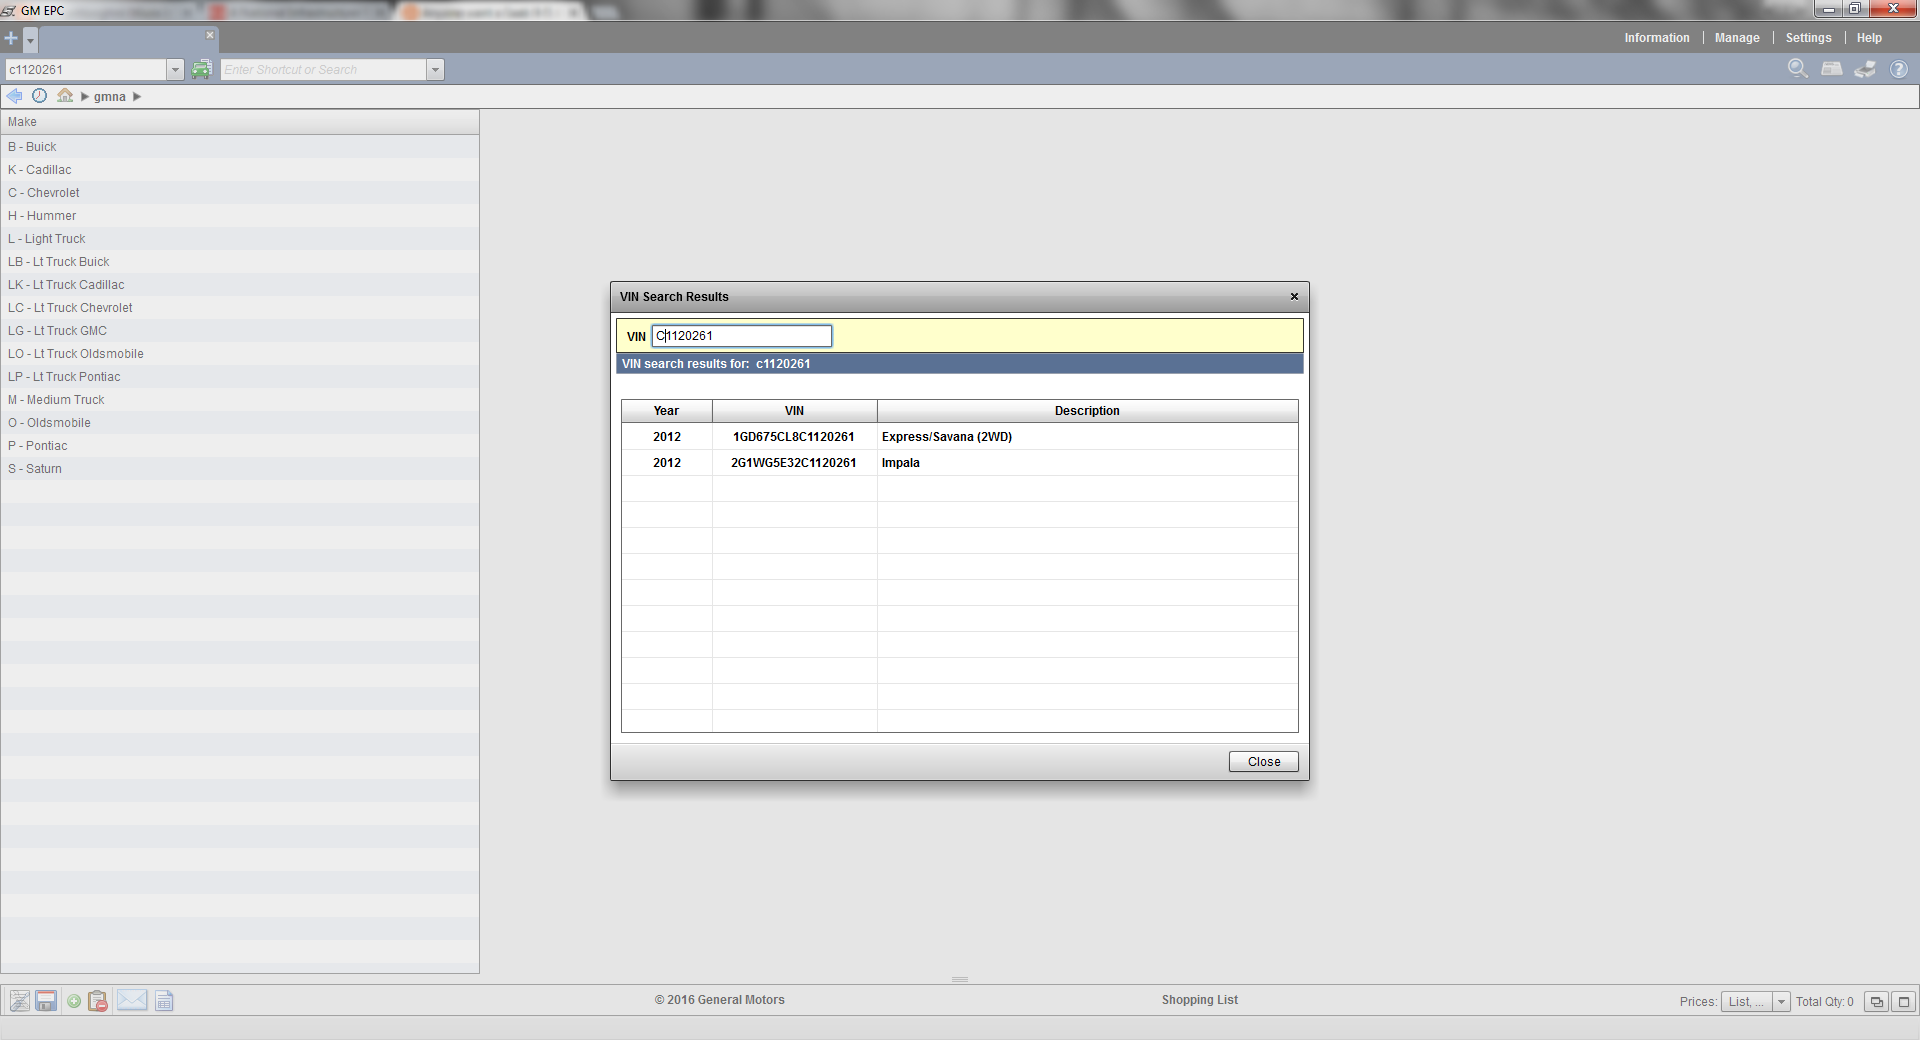Select O - Oldsmobile make
1920x1040 pixels.
coord(240,423)
